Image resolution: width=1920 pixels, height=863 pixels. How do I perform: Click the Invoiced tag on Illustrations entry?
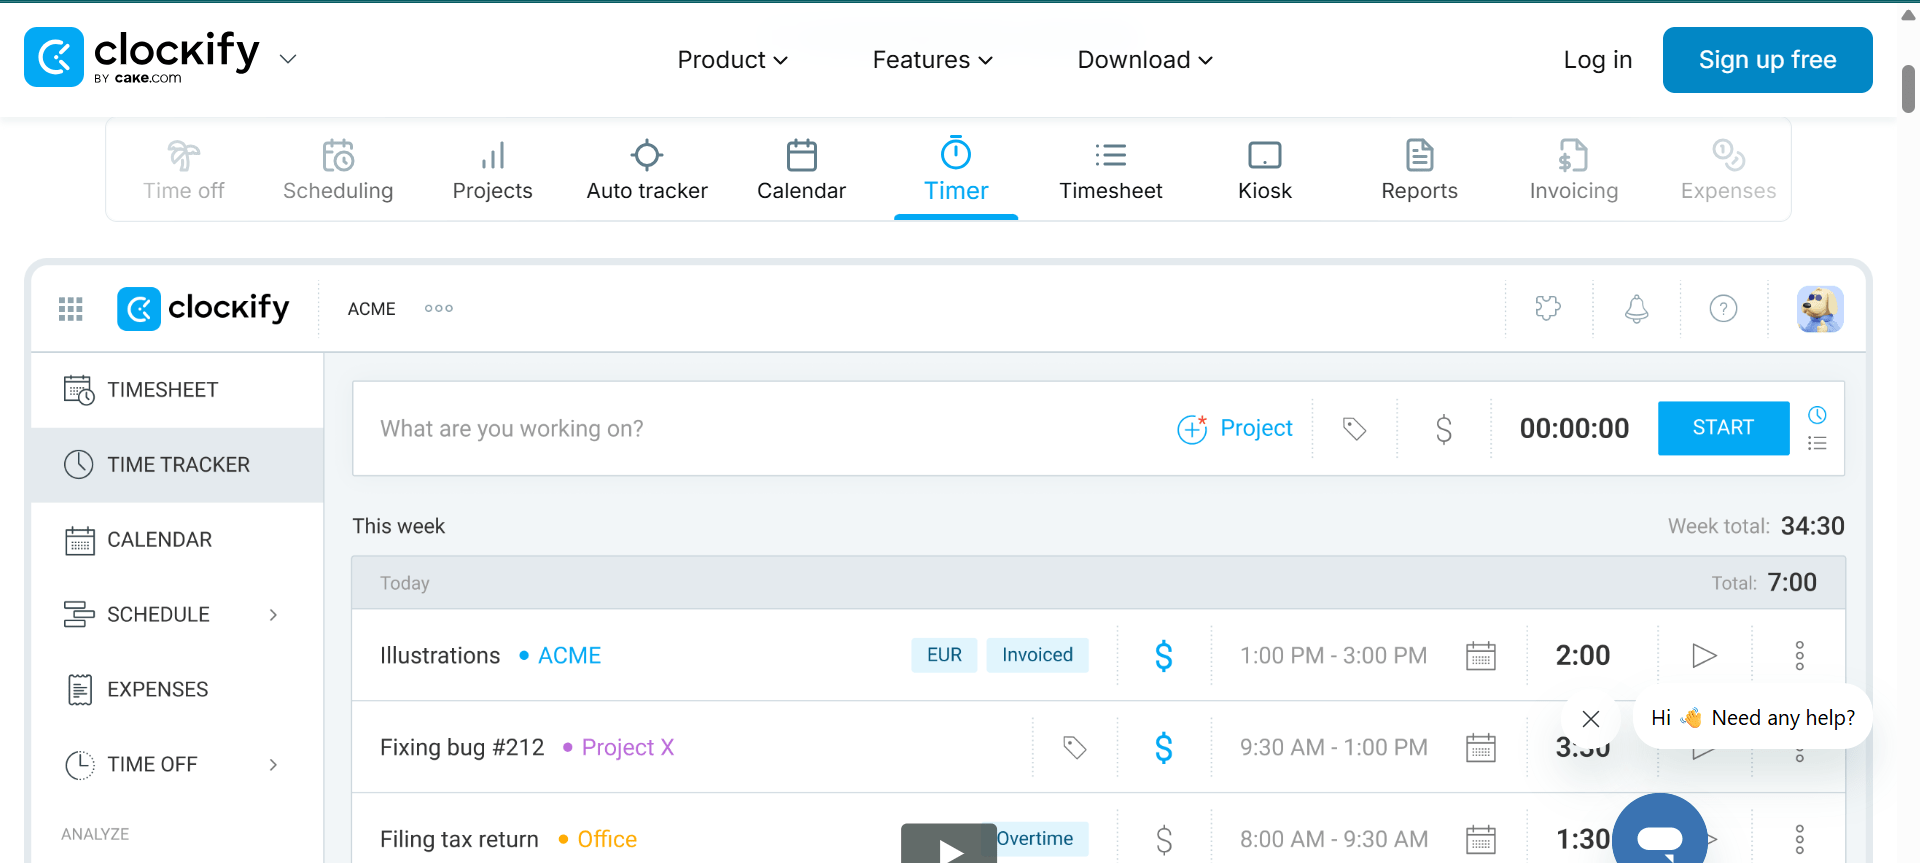click(1037, 655)
